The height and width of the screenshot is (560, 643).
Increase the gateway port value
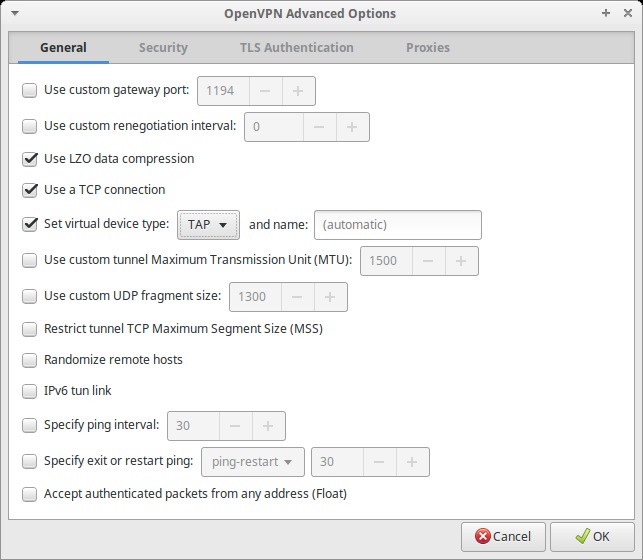(299, 91)
